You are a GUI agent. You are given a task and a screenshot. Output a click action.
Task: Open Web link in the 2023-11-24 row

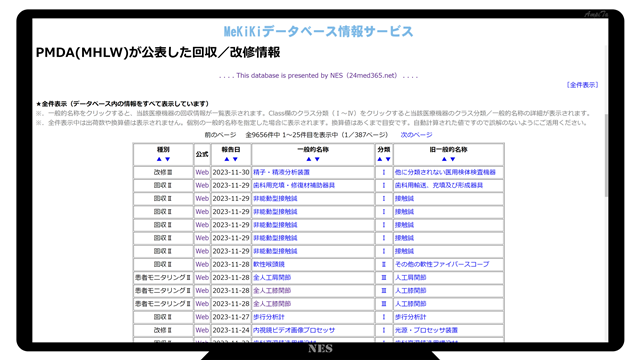coord(202,330)
